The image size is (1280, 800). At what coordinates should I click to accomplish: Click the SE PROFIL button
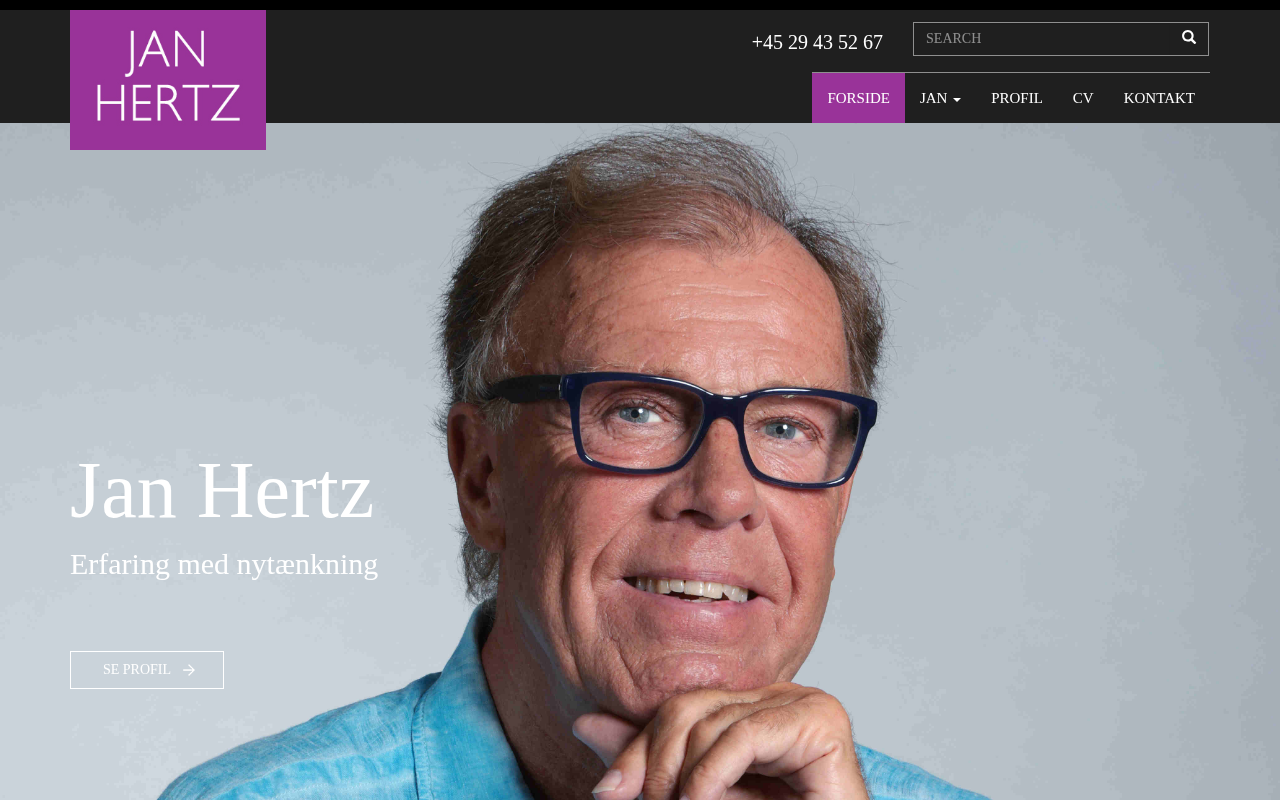(x=147, y=670)
